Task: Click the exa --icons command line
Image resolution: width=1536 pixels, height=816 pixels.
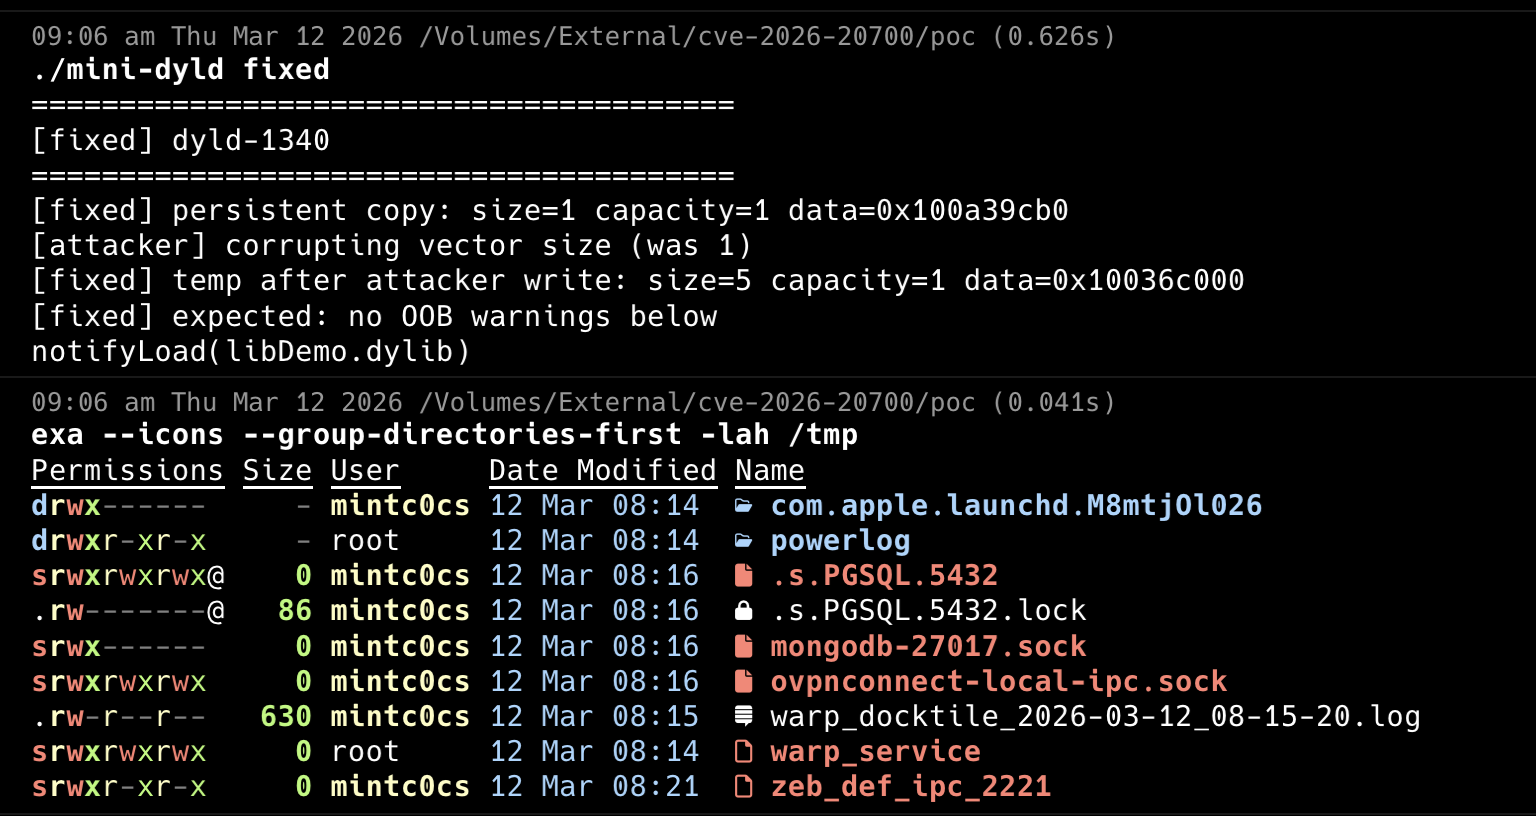Action: click(444, 435)
